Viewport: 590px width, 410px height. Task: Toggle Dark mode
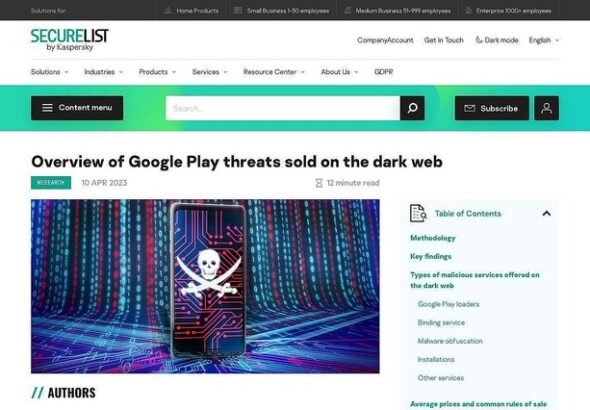pyautogui.click(x=497, y=40)
